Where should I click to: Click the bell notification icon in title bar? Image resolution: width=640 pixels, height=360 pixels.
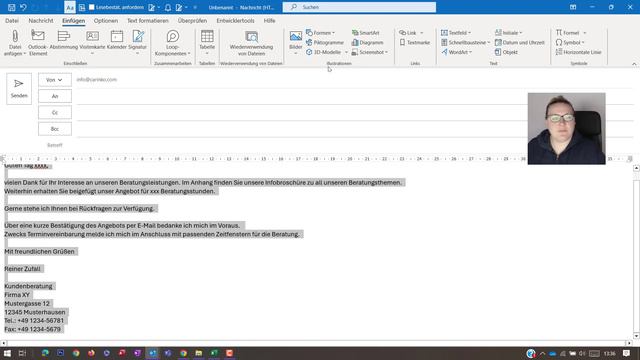click(168, 7)
